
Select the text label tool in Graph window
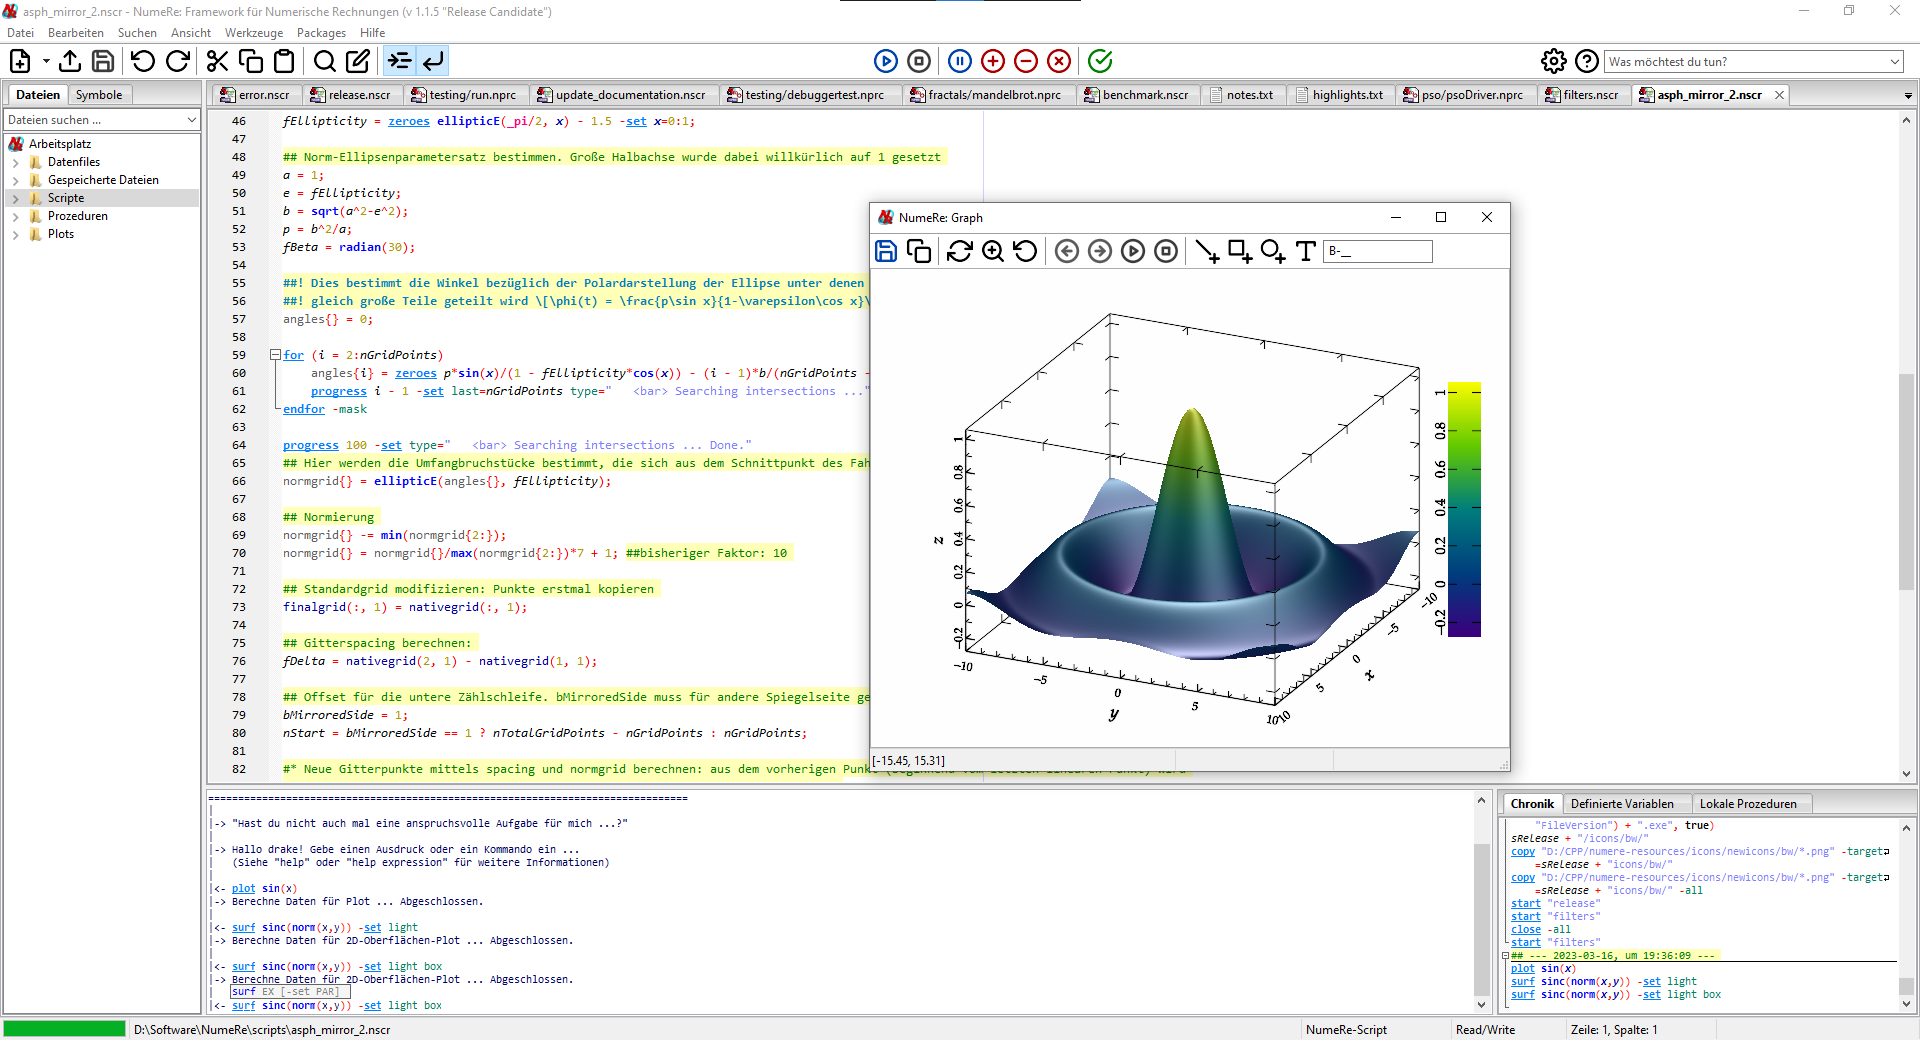click(1305, 252)
